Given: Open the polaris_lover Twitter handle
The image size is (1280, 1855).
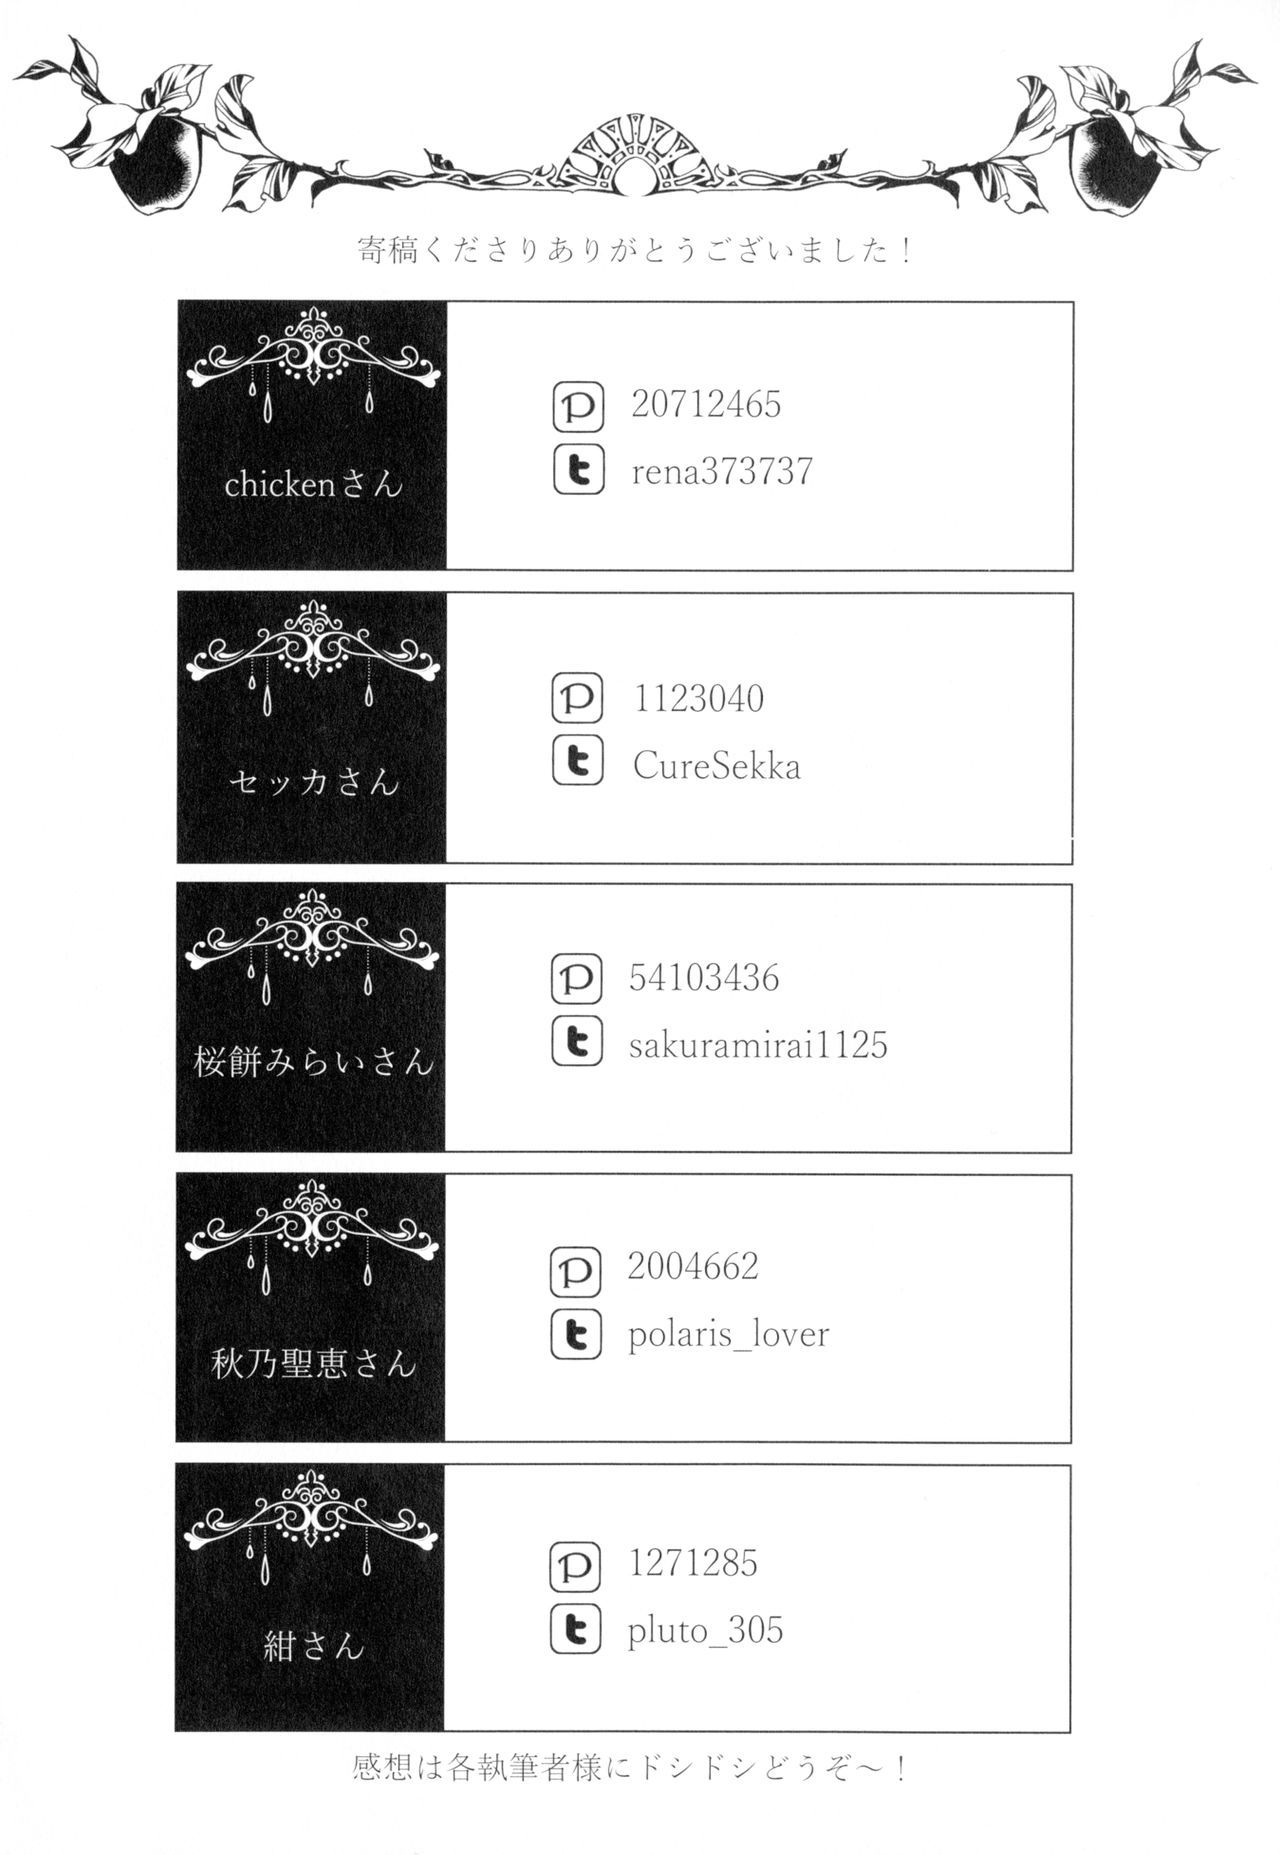Looking at the screenshot, I should point(728,1334).
